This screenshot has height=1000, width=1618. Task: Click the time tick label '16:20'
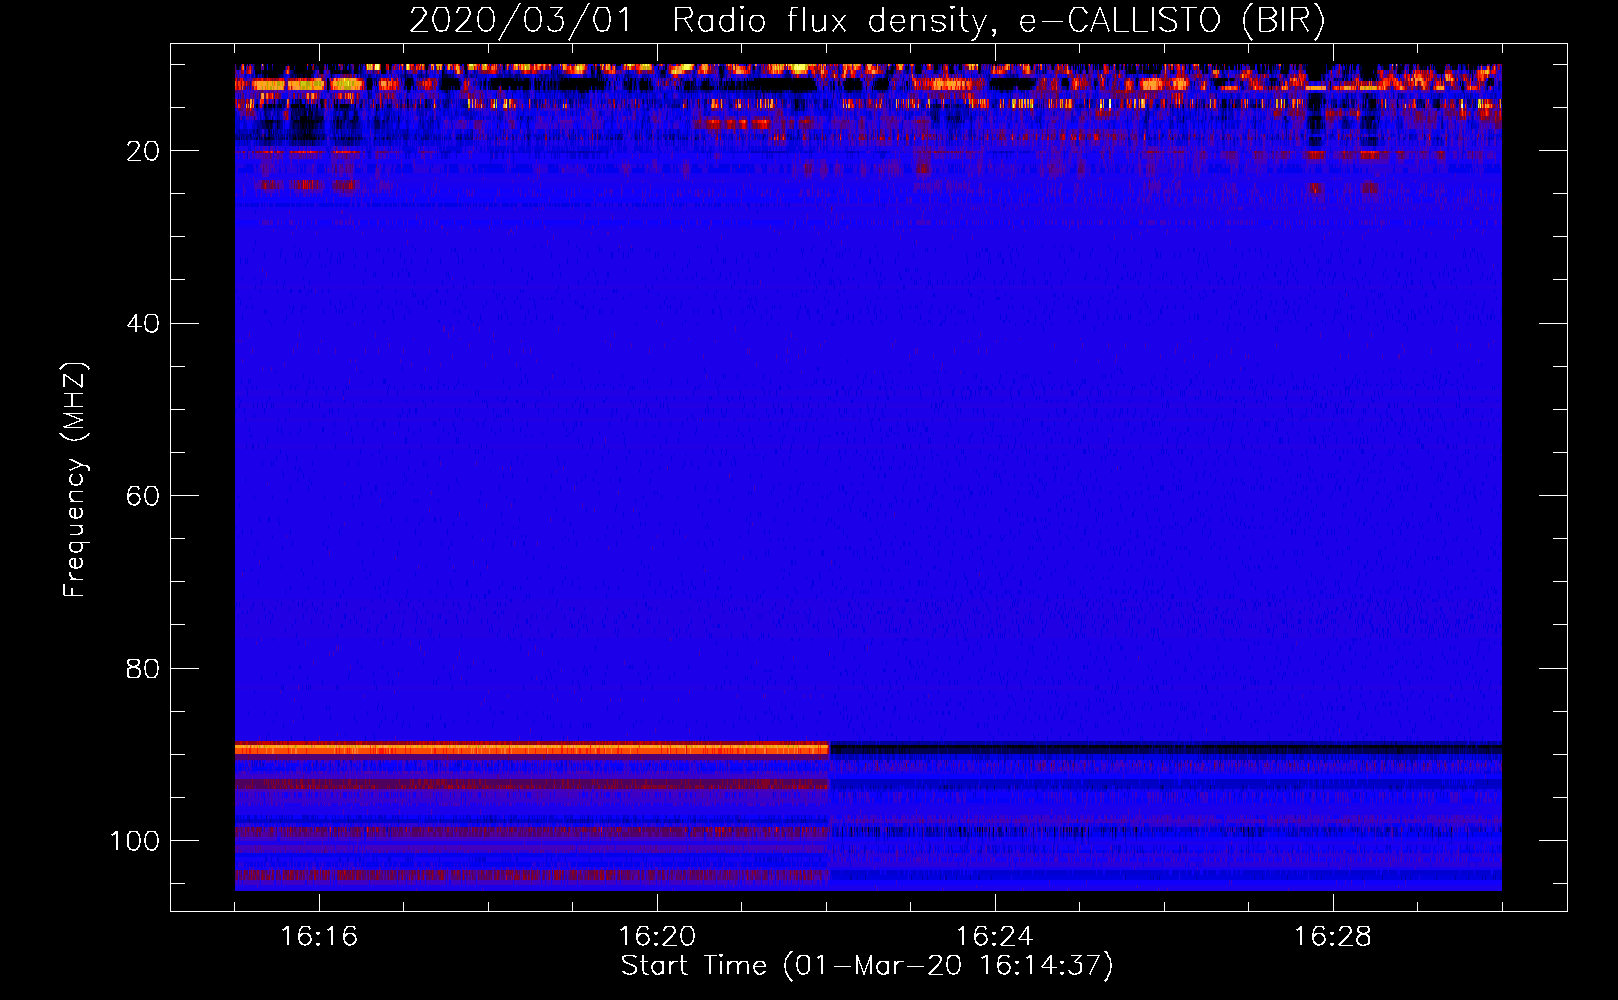click(x=657, y=936)
